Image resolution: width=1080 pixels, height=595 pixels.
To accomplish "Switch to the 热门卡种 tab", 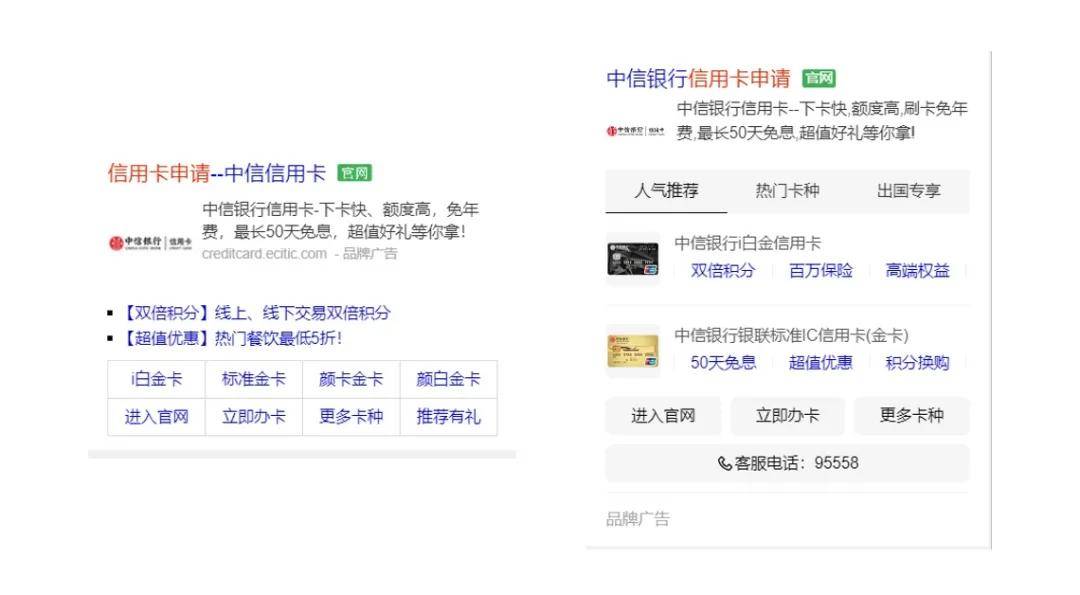I will [787, 191].
